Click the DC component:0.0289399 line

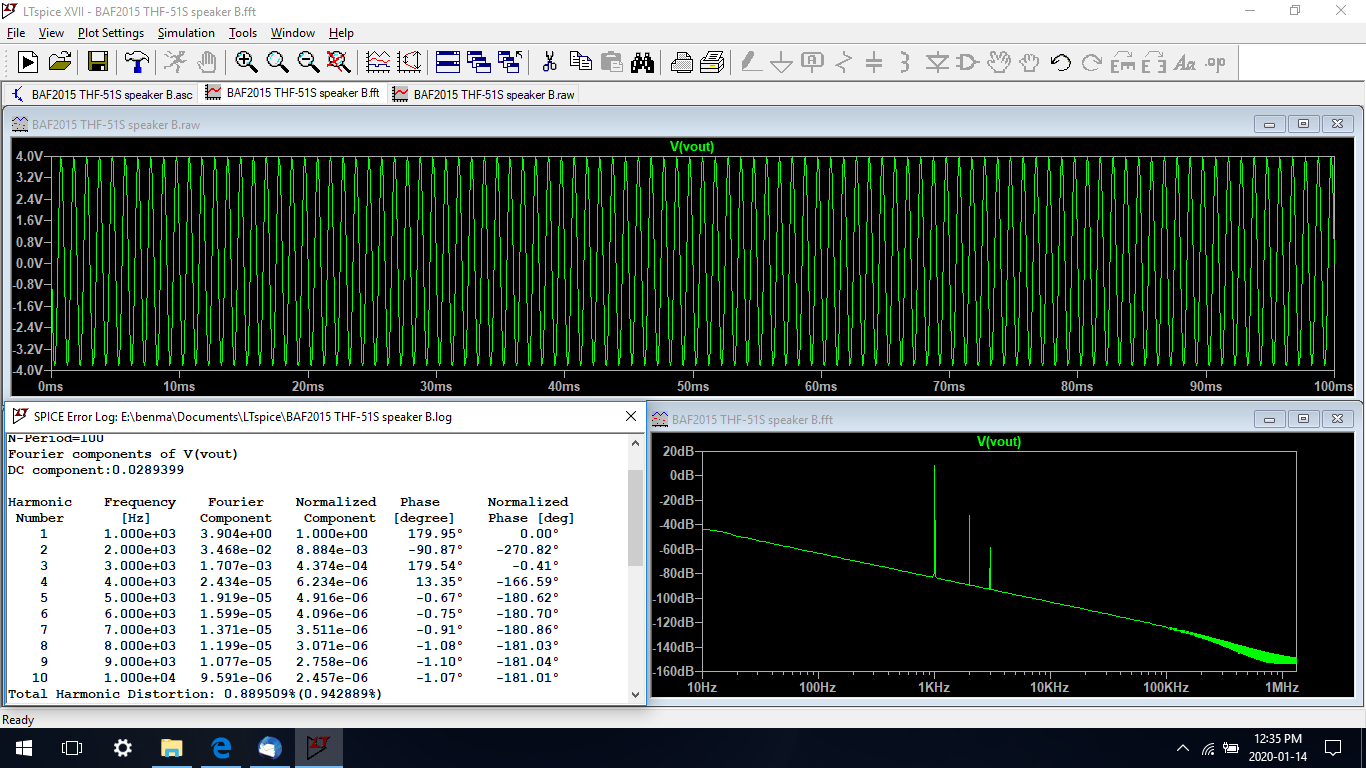coord(96,469)
